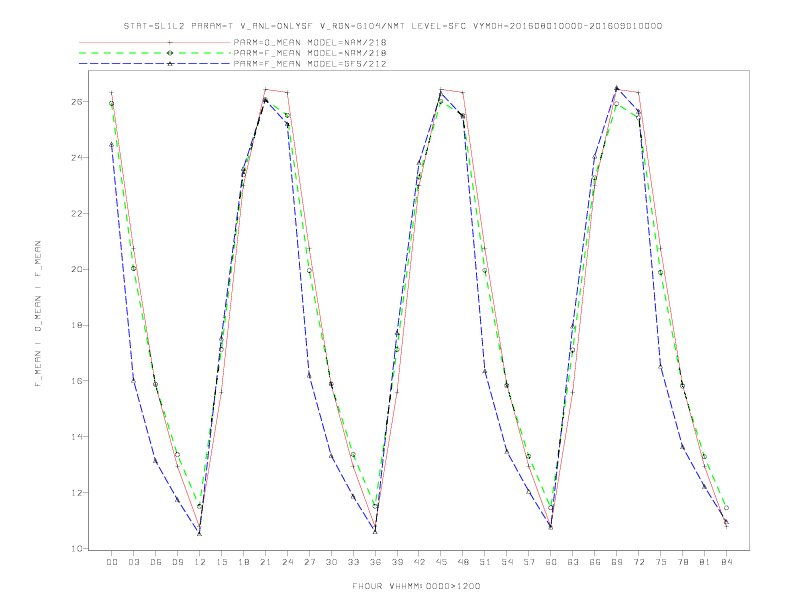Click the green dashed legend line sample
The image size is (792, 612).
[x=155, y=53]
